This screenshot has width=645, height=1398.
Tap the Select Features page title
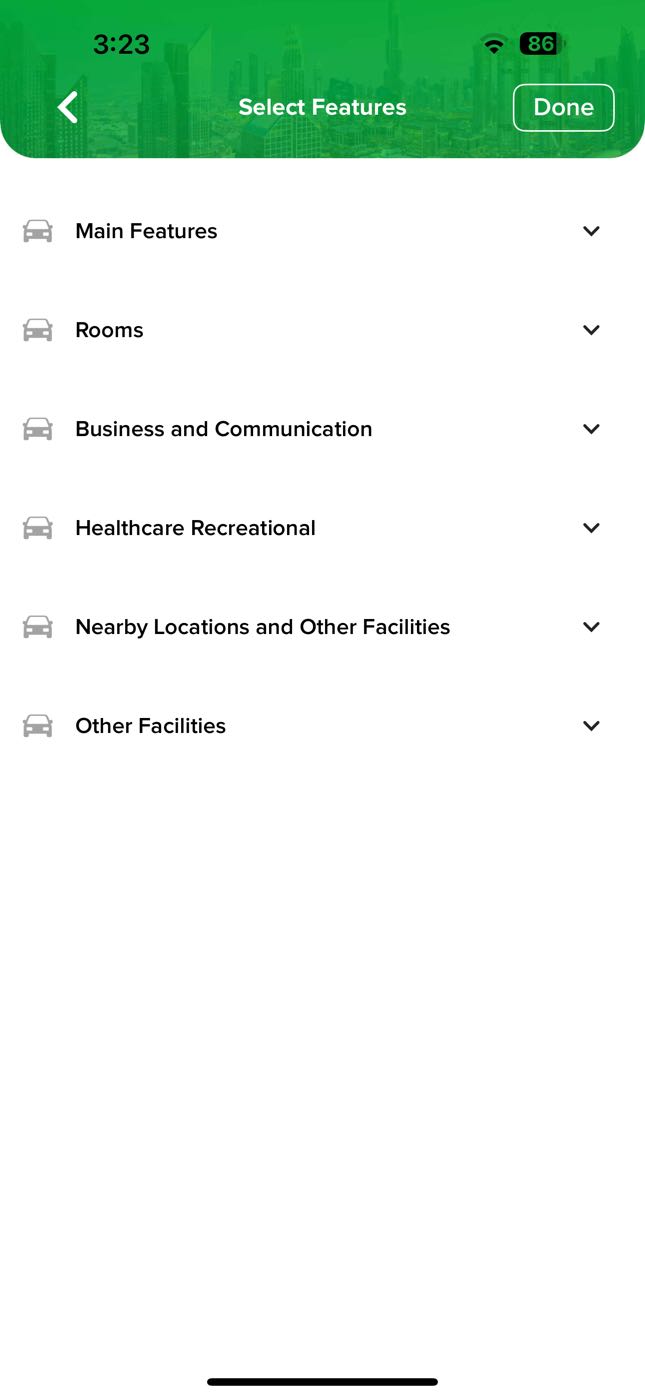(322, 107)
